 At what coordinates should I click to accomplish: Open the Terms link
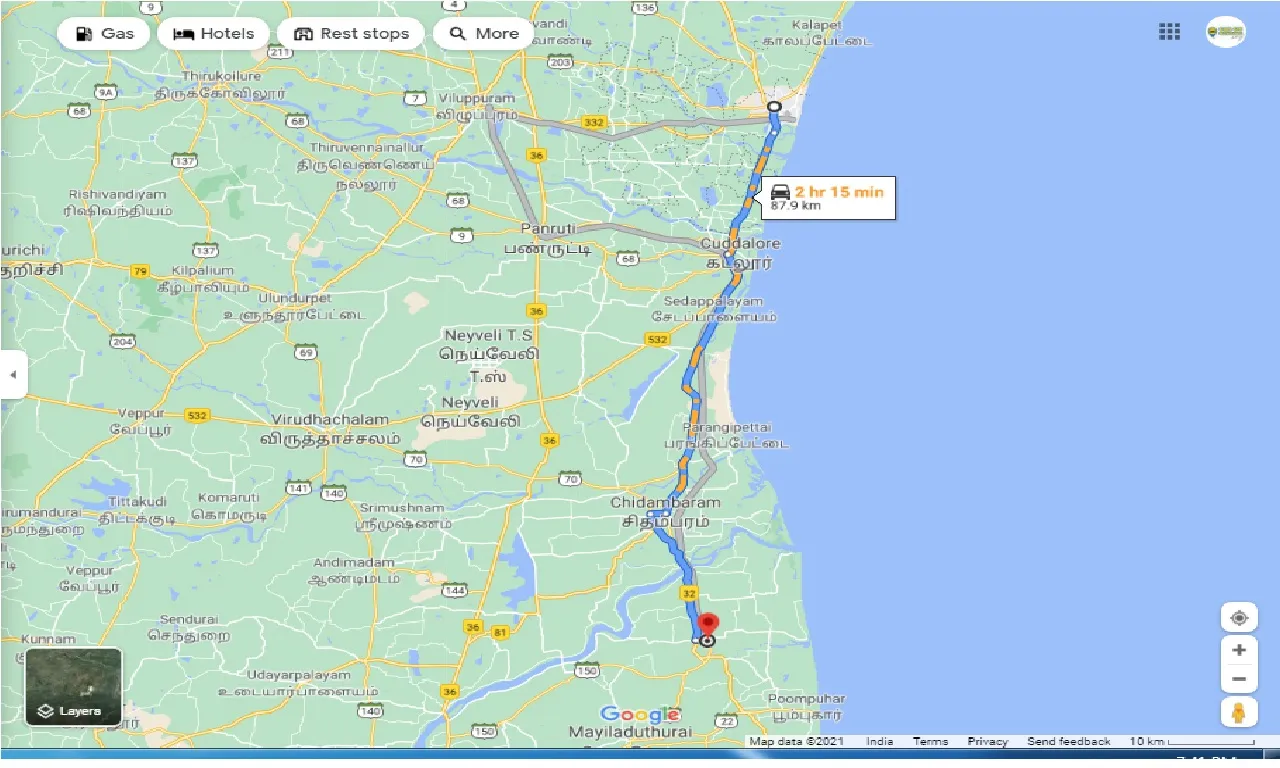930,742
